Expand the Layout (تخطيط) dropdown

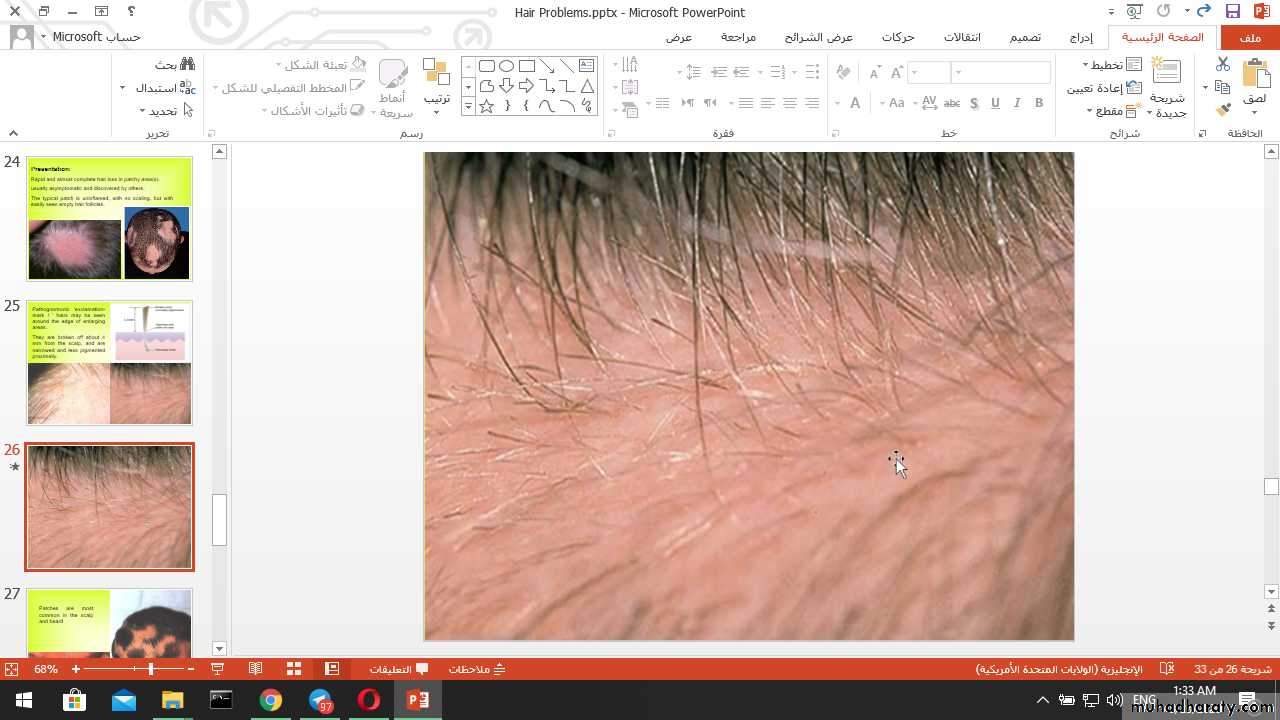click(1112, 64)
